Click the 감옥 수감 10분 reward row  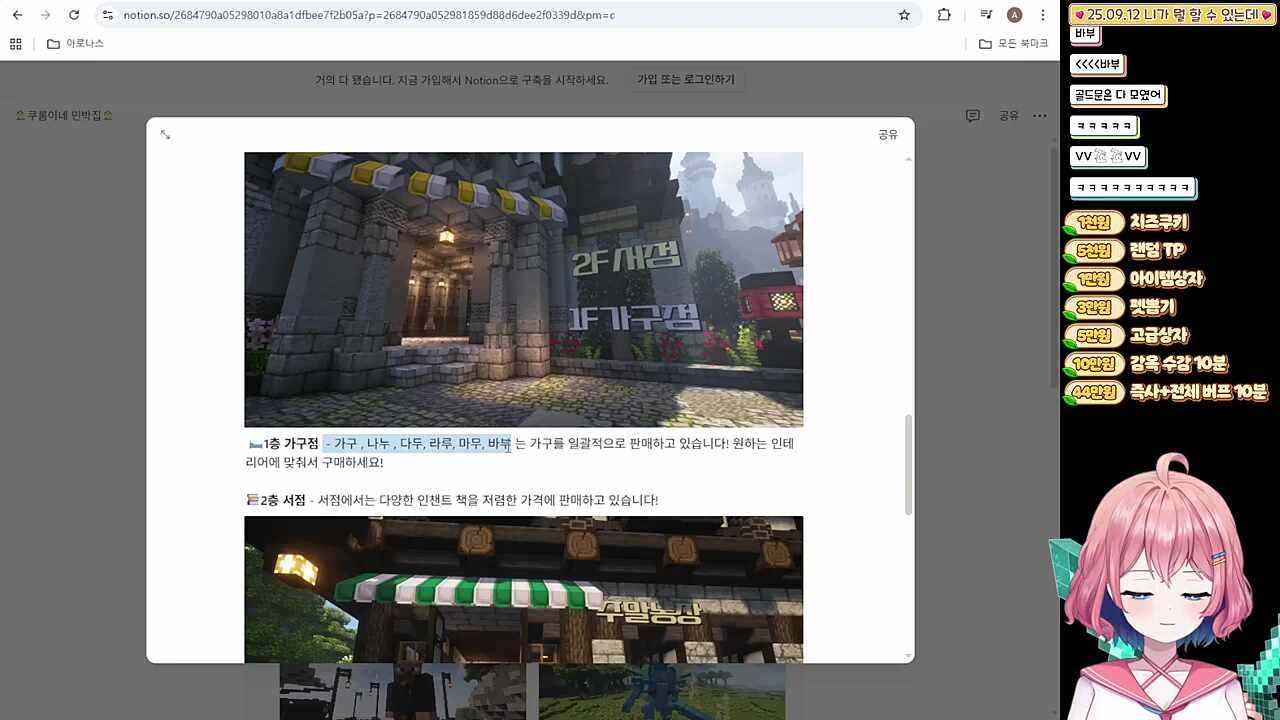point(1146,363)
